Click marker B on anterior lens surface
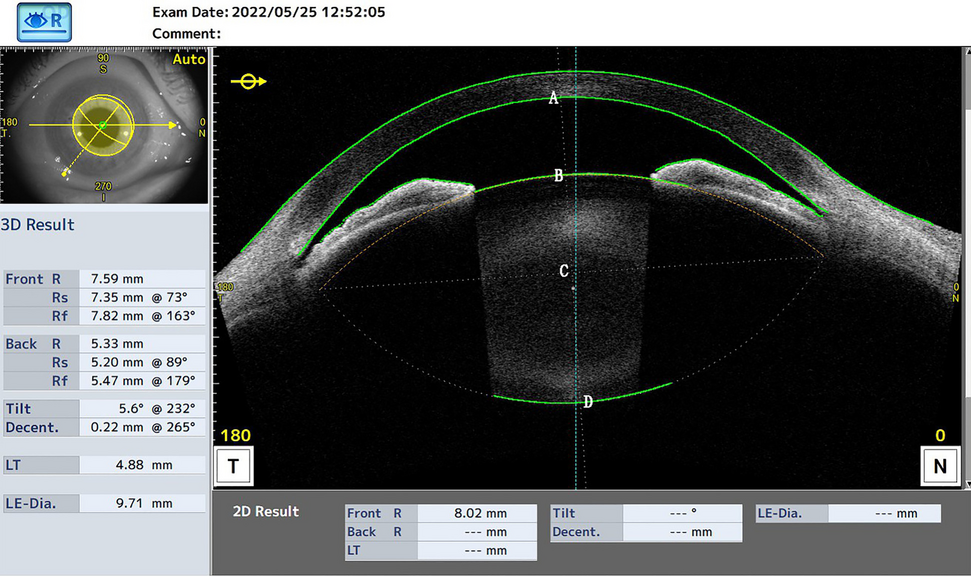This screenshot has width=971, height=576. pyautogui.click(x=559, y=176)
